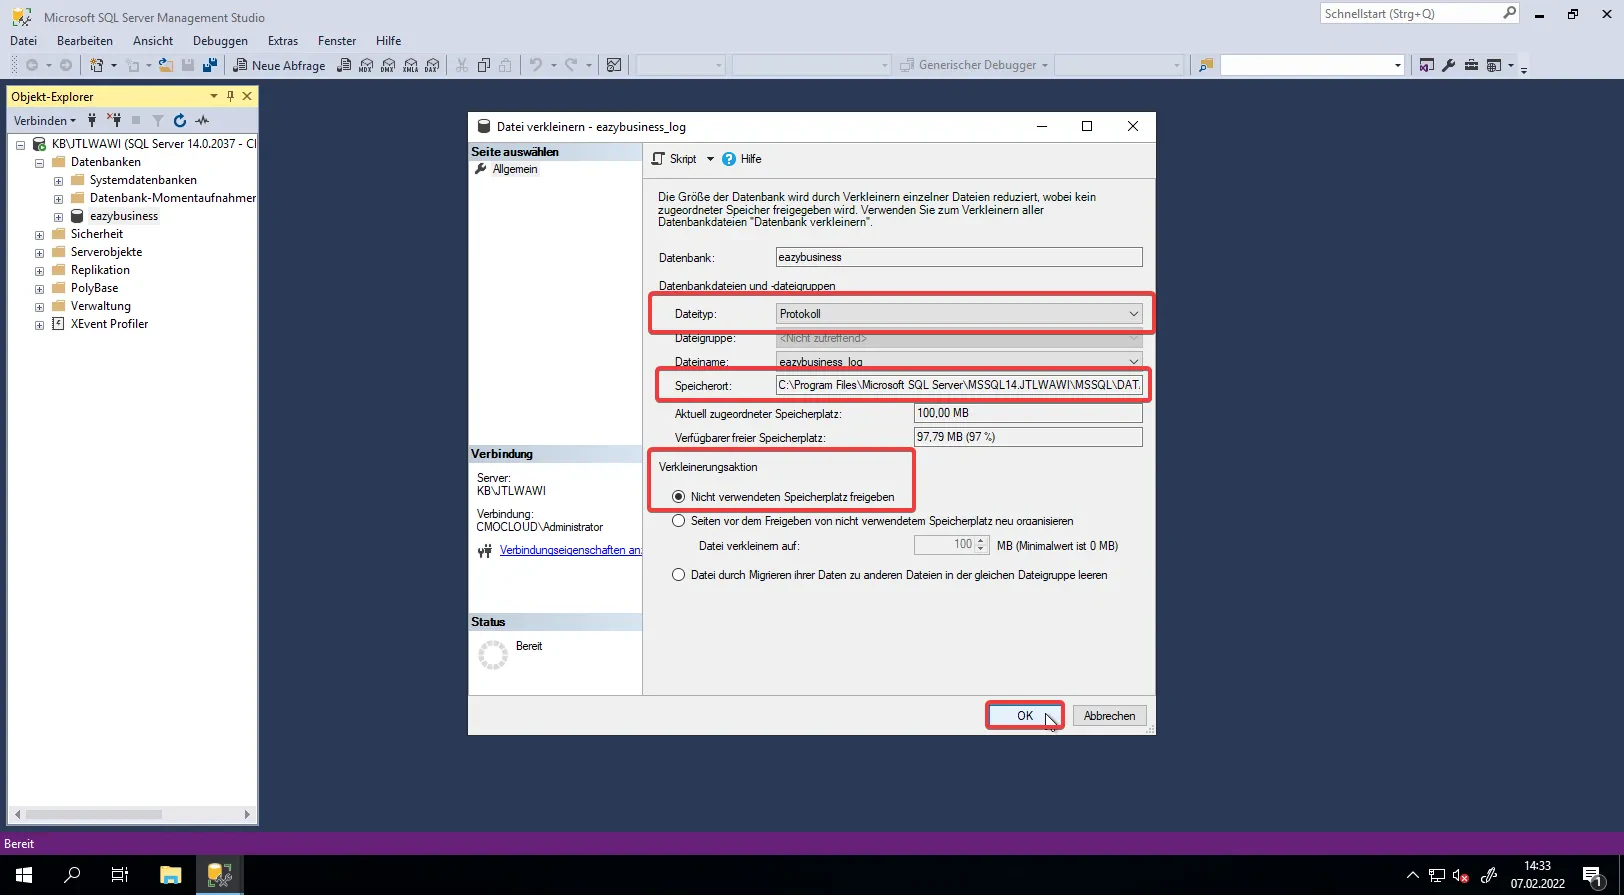Select the XEvent Profiler tree item
Image resolution: width=1624 pixels, height=895 pixels.
pyautogui.click(x=109, y=324)
